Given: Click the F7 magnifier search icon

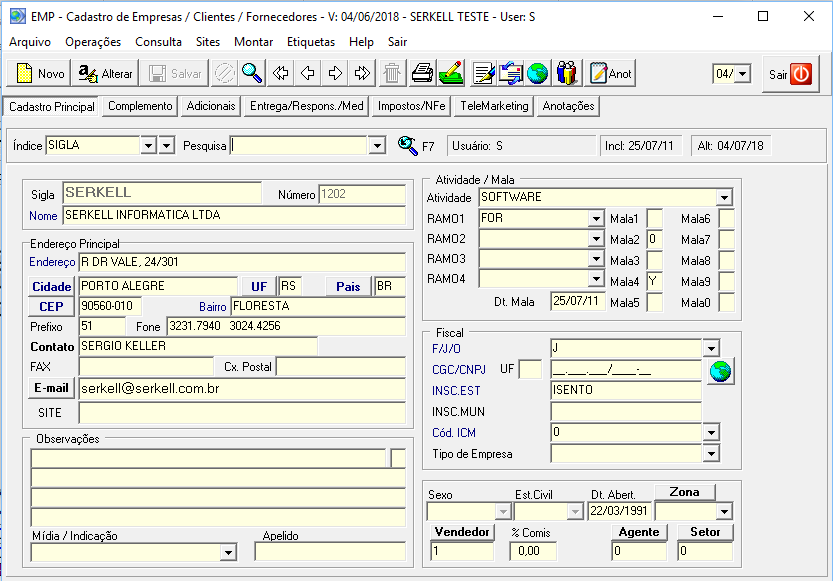Looking at the screenshot, I should coord(407,146).
